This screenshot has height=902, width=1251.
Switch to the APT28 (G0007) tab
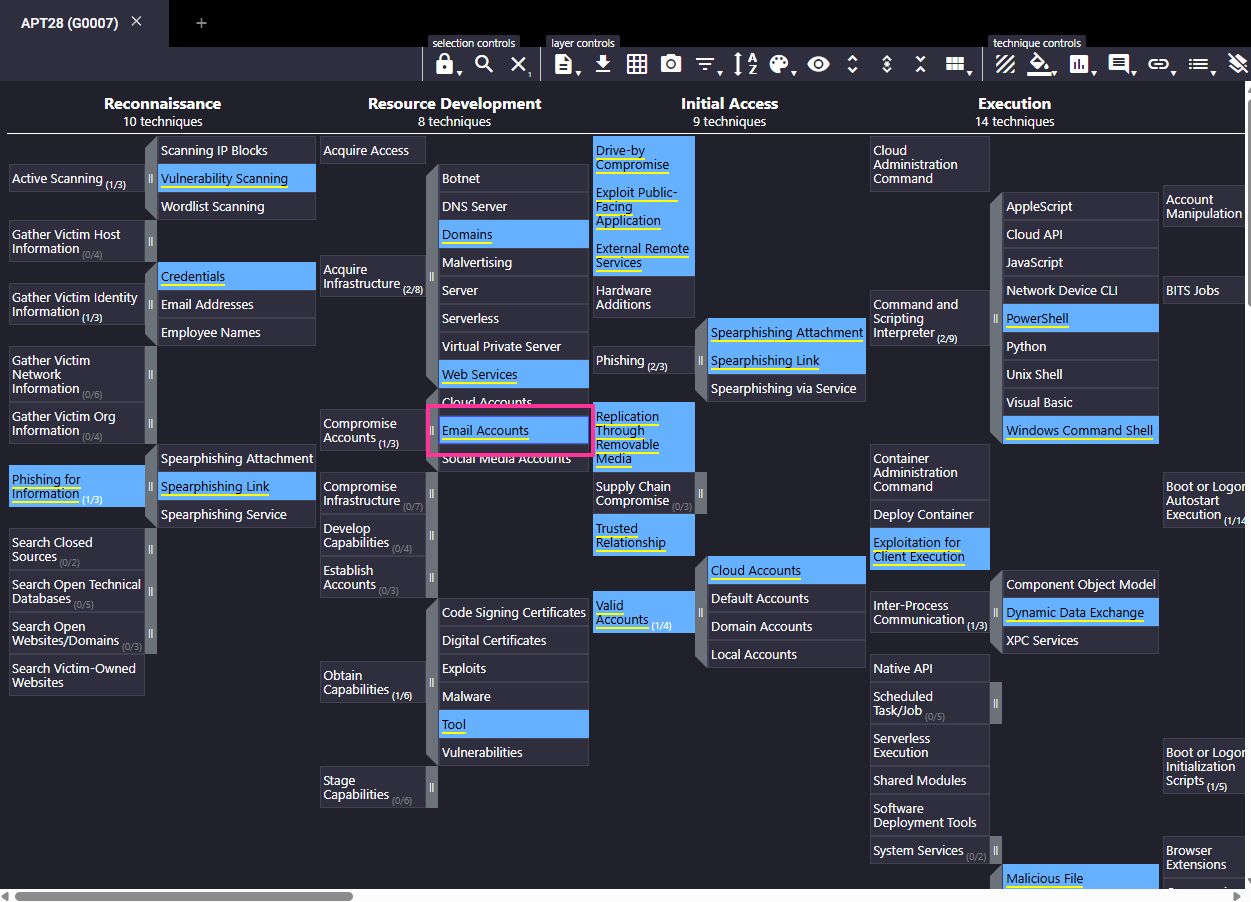pyautogui.click(x=70, y=23)
